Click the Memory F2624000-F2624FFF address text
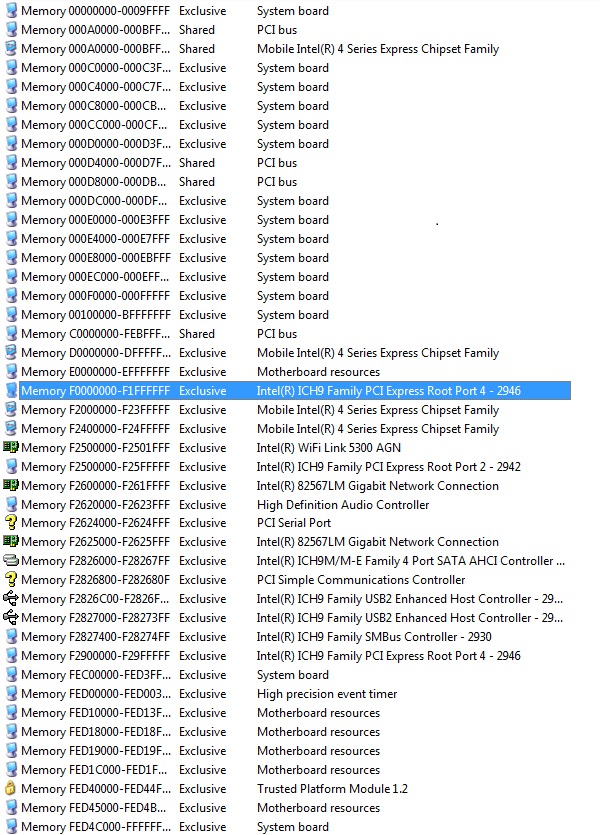 [96, 522]
